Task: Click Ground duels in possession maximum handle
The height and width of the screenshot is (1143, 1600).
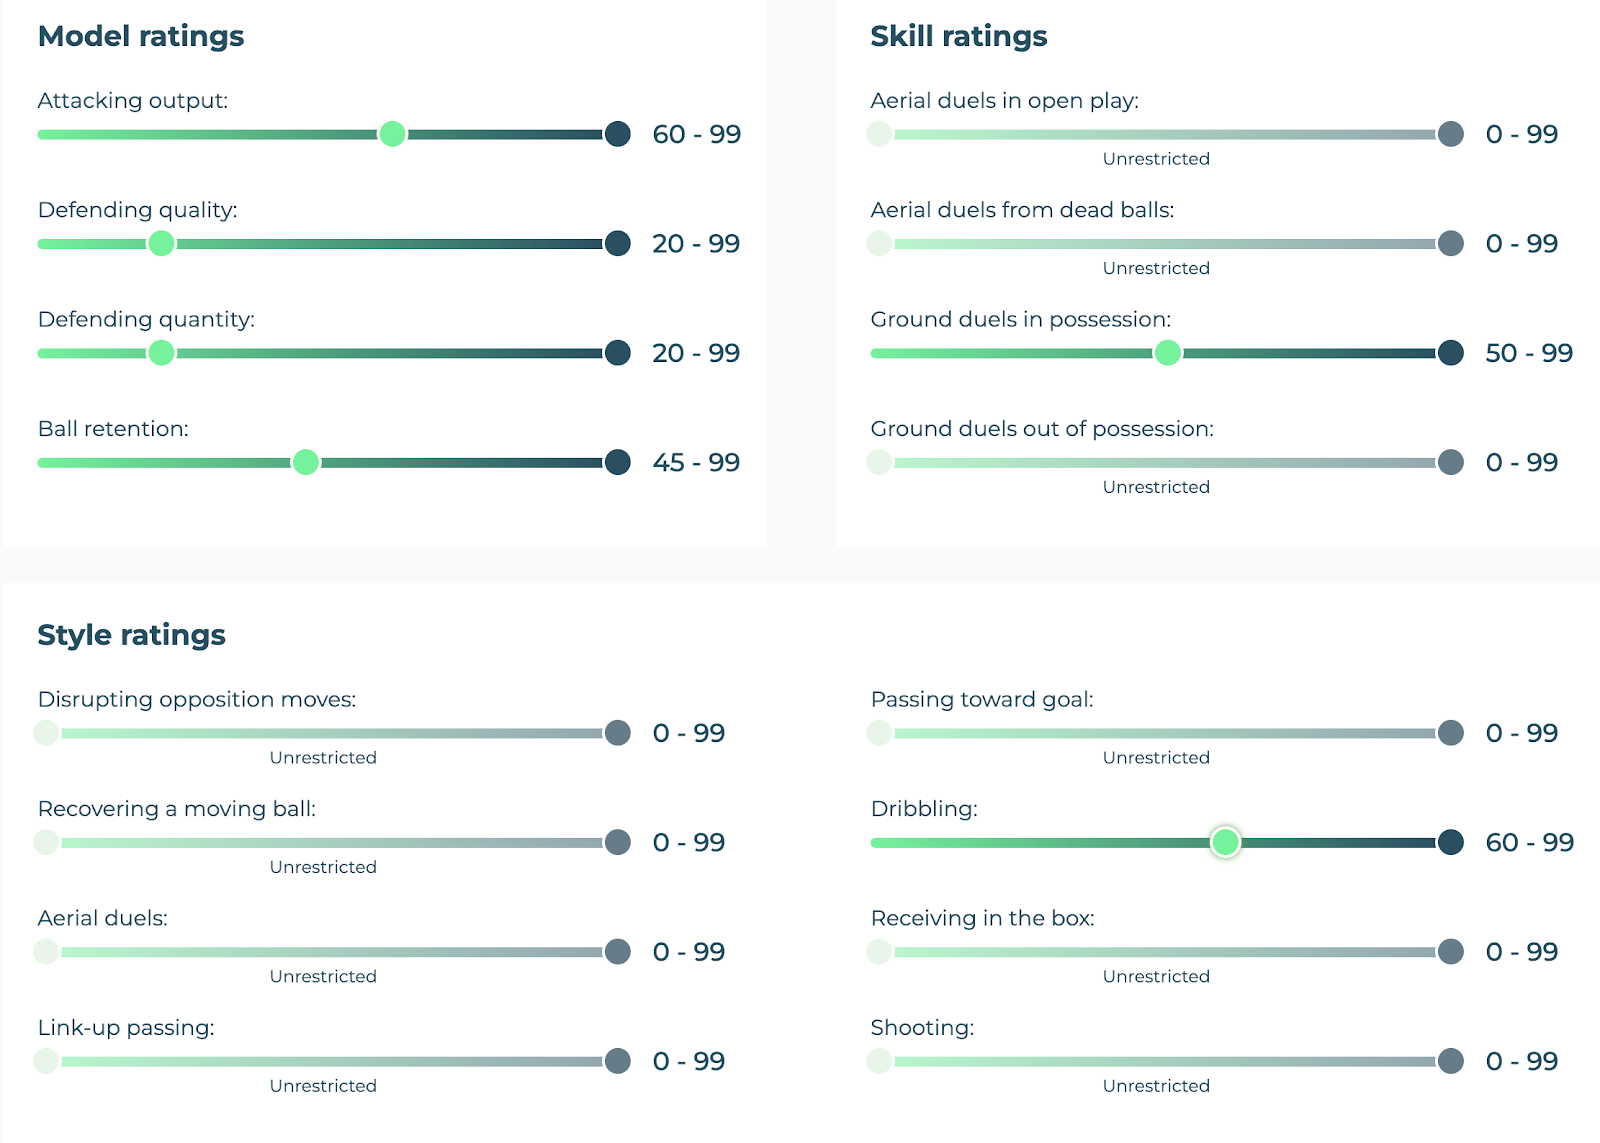Action: pos(1451,353)
